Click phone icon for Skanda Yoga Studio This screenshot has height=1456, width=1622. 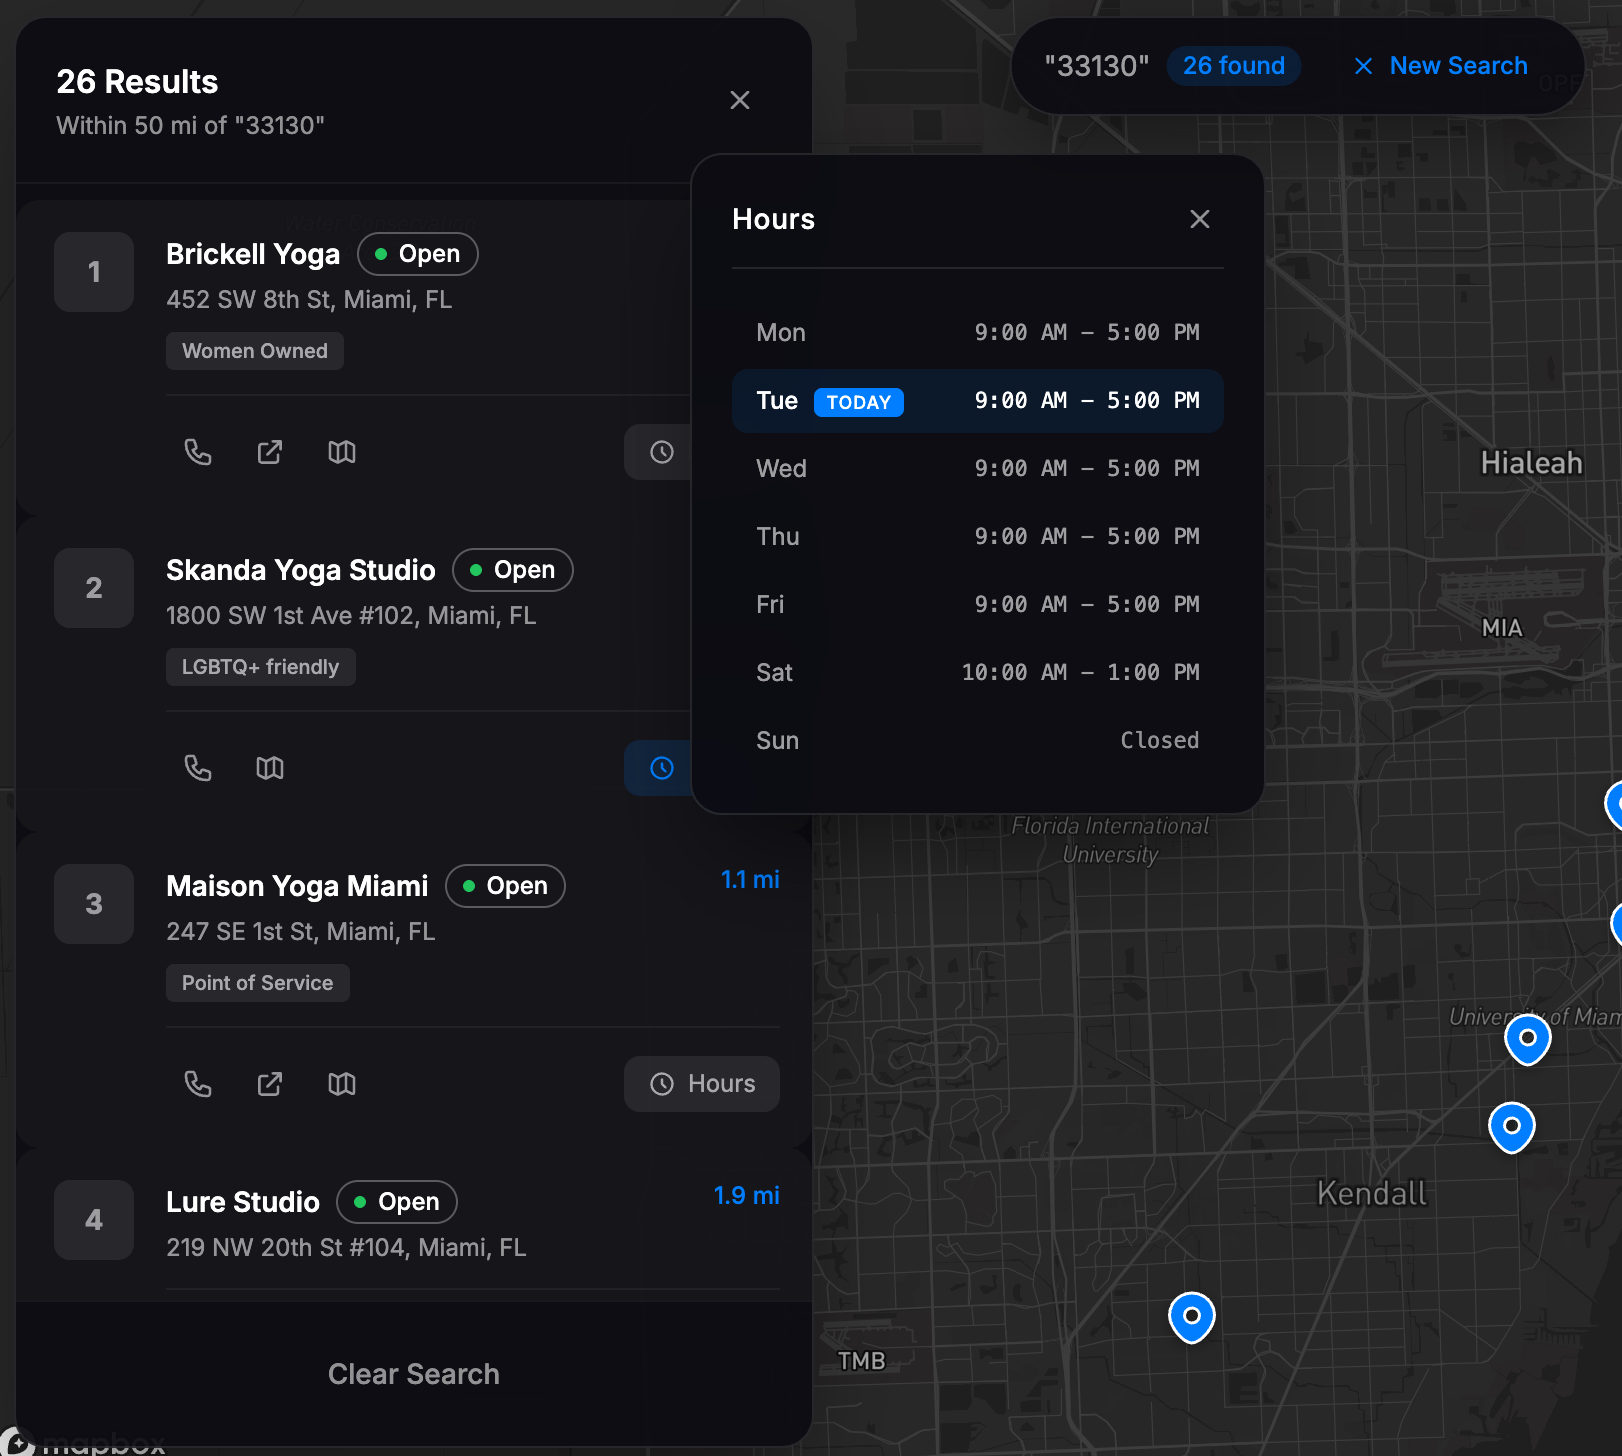198,769
